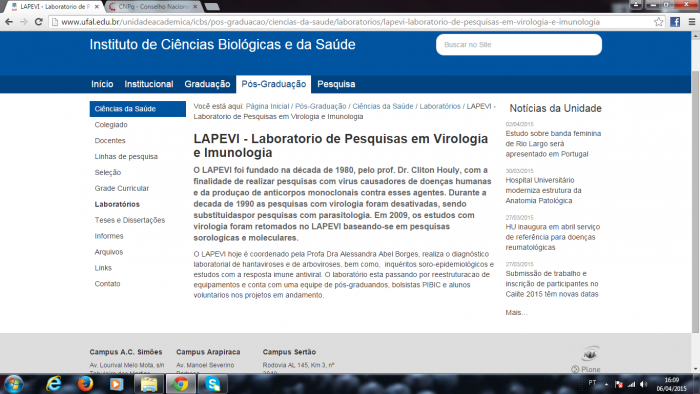Click Página Inicial breadcrumb link

point(267,106)
